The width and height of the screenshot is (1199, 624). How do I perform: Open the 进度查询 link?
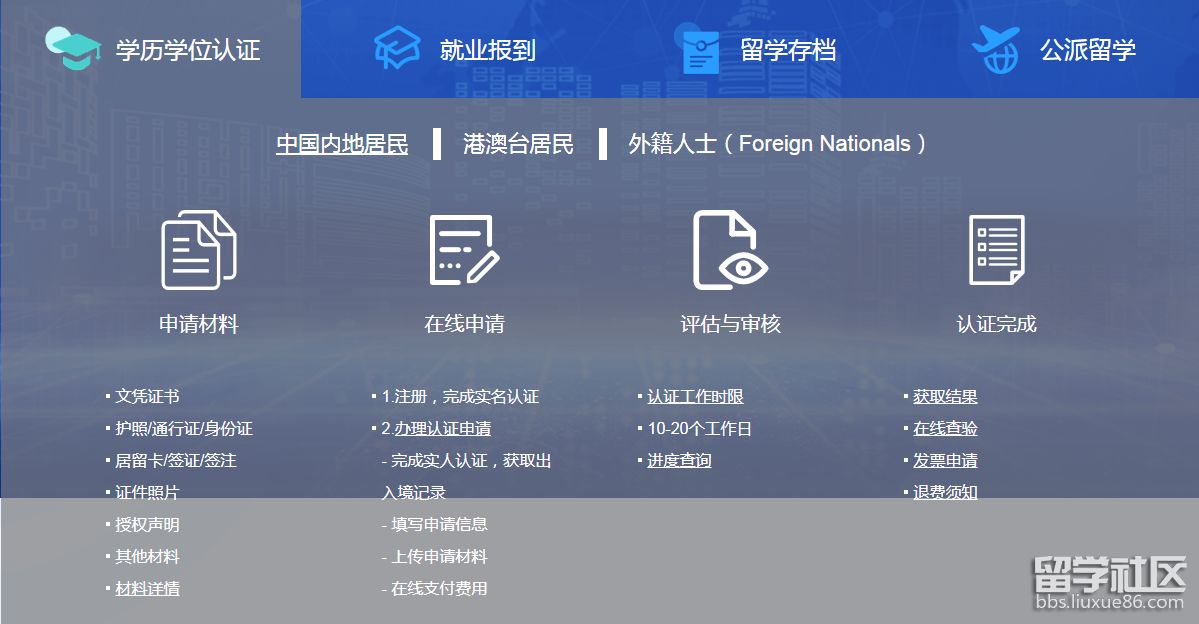pyautogui.click(x=679, y=461)
